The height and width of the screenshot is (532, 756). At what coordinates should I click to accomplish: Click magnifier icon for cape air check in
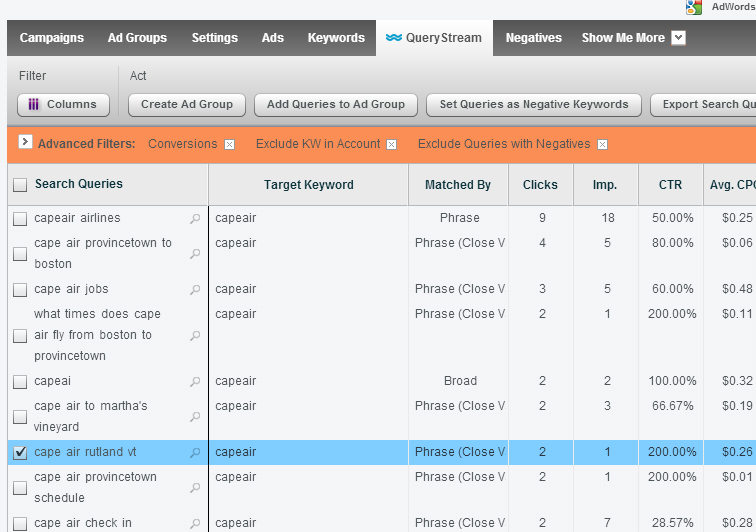coord(195,523)
